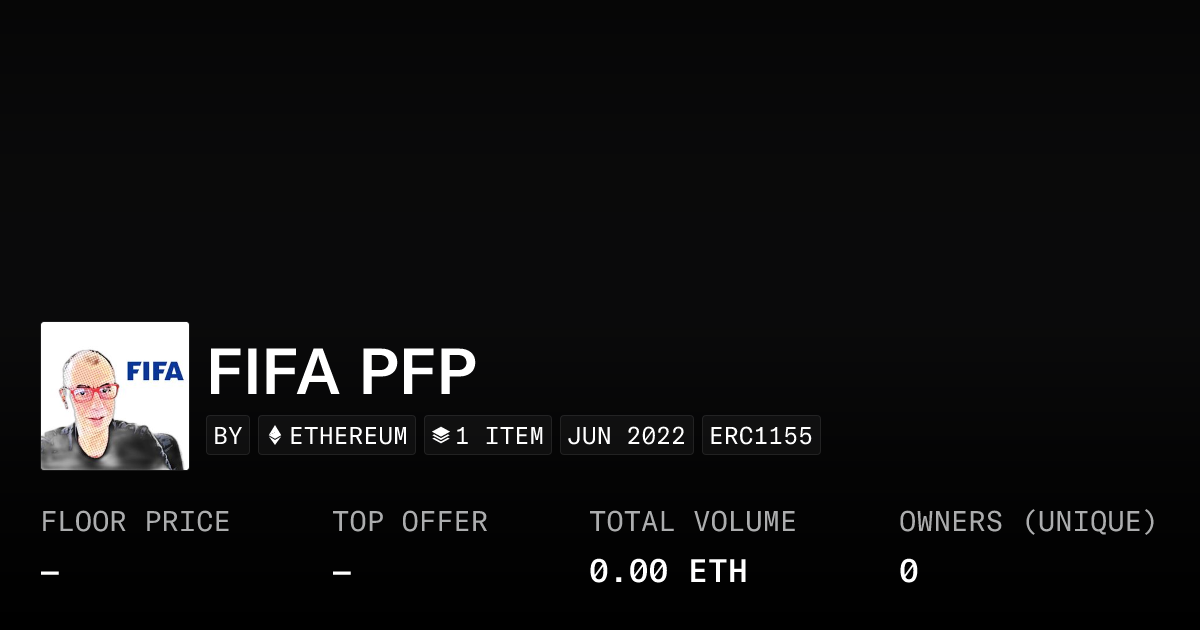Click the 0.00 ETH volume value
1200x630 pixels.
pos(667,572)
